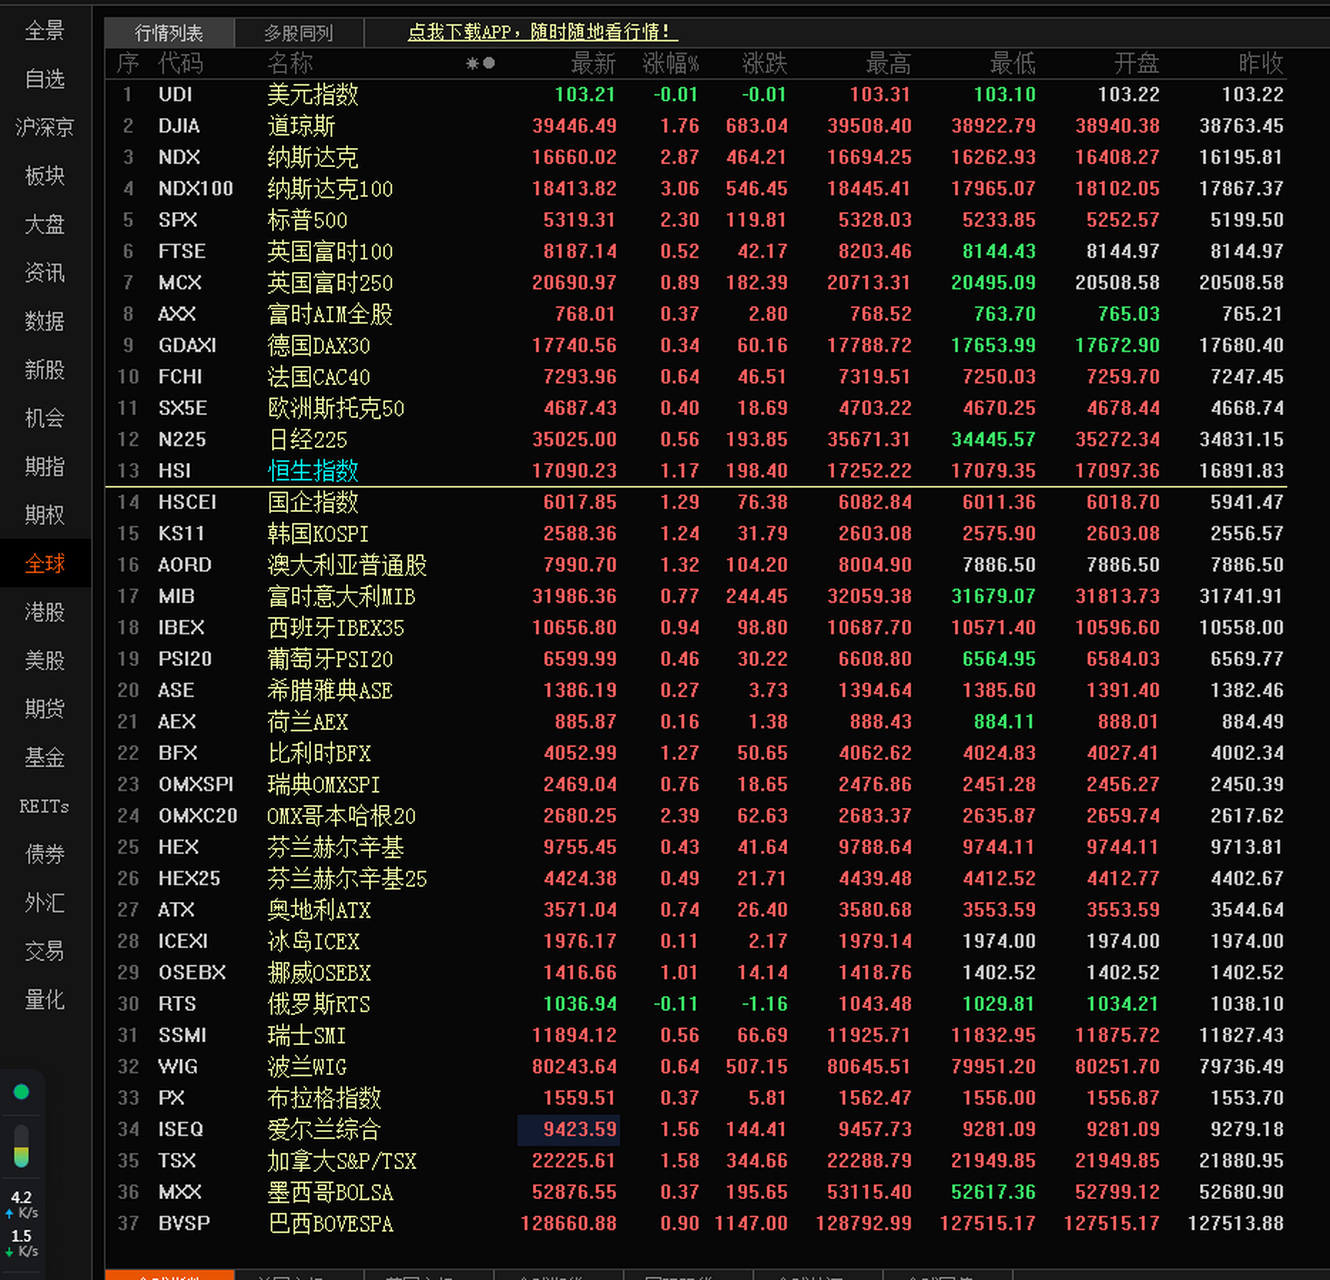Open REITs in the left sidebar
1330x1280 pixels.
[x=45, y=806]
